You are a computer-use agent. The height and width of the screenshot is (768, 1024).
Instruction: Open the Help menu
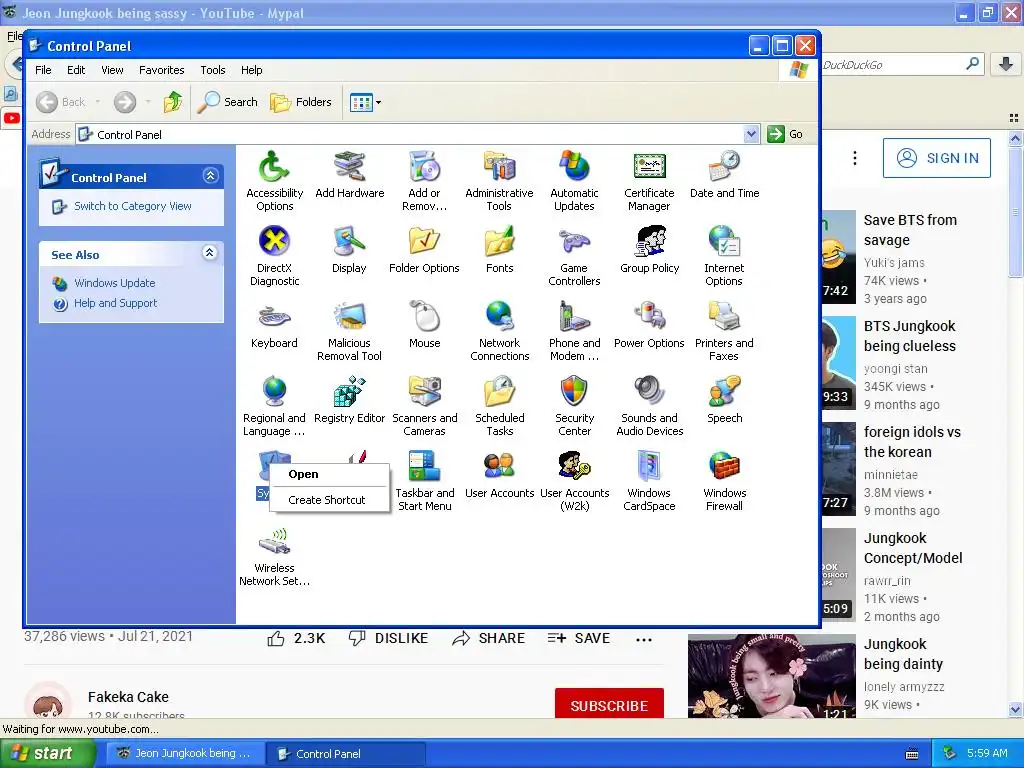[x=251, y=70]
